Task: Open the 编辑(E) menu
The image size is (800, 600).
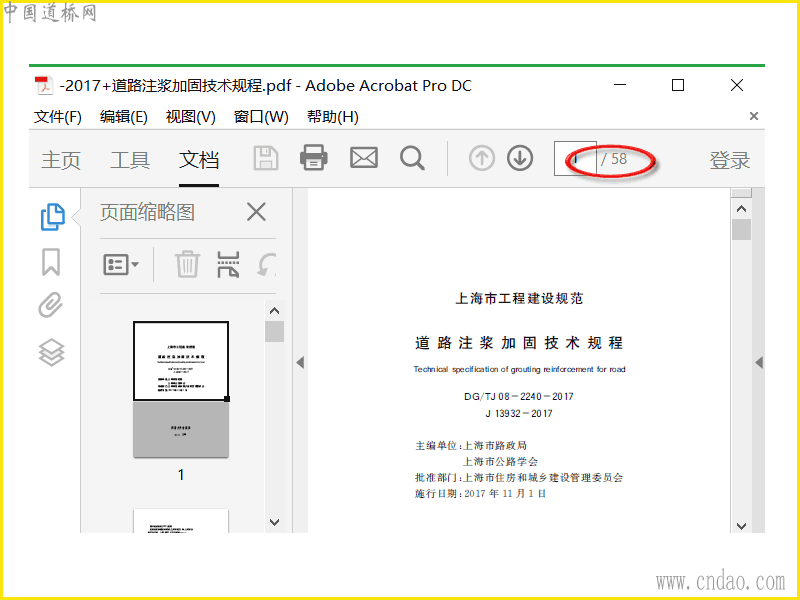Action: coord(124,117)
